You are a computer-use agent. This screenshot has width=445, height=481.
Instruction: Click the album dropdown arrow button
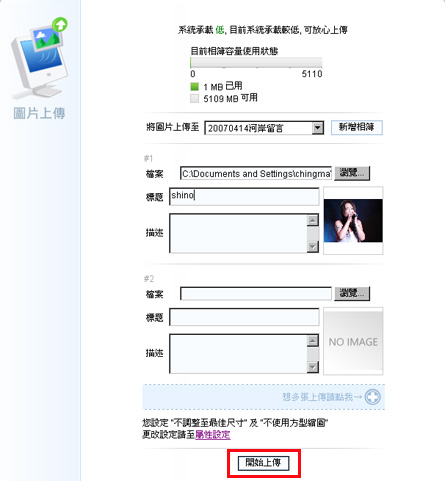[x=317, y=128]
